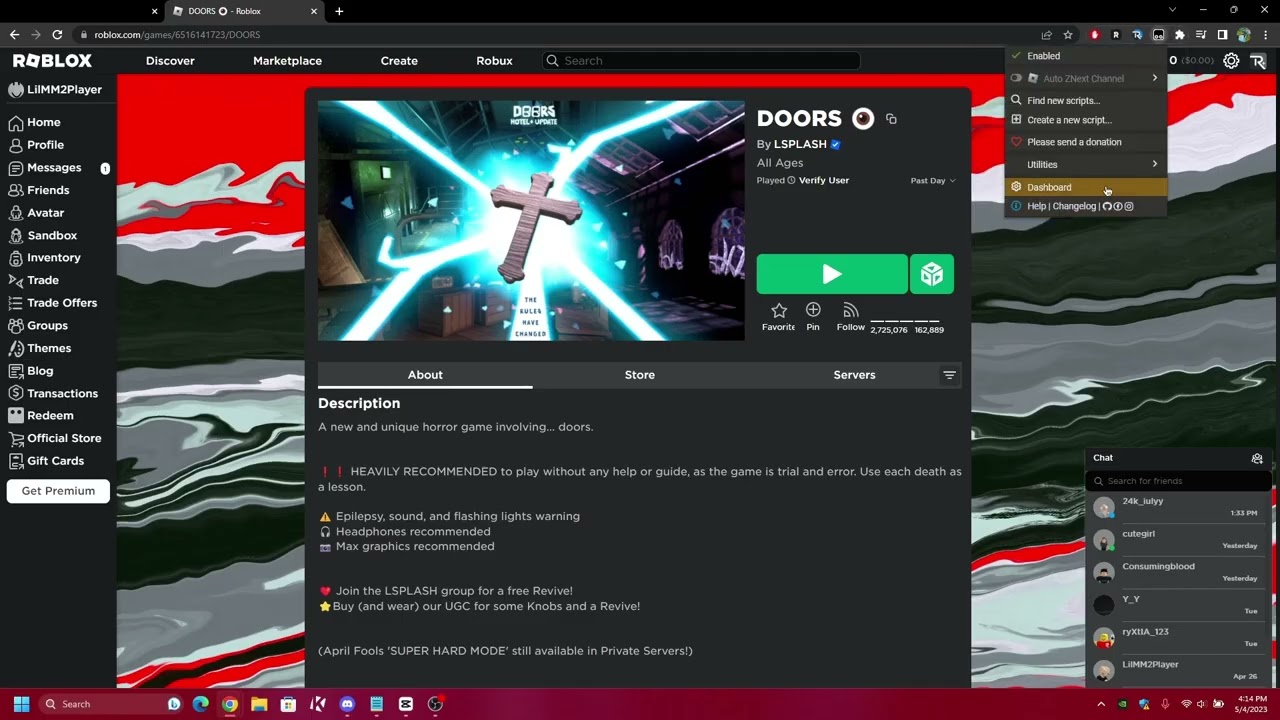This screenshot has width=1280, height=720.
Task: Click the green Play button for DOORS
Action: point(832,274)
